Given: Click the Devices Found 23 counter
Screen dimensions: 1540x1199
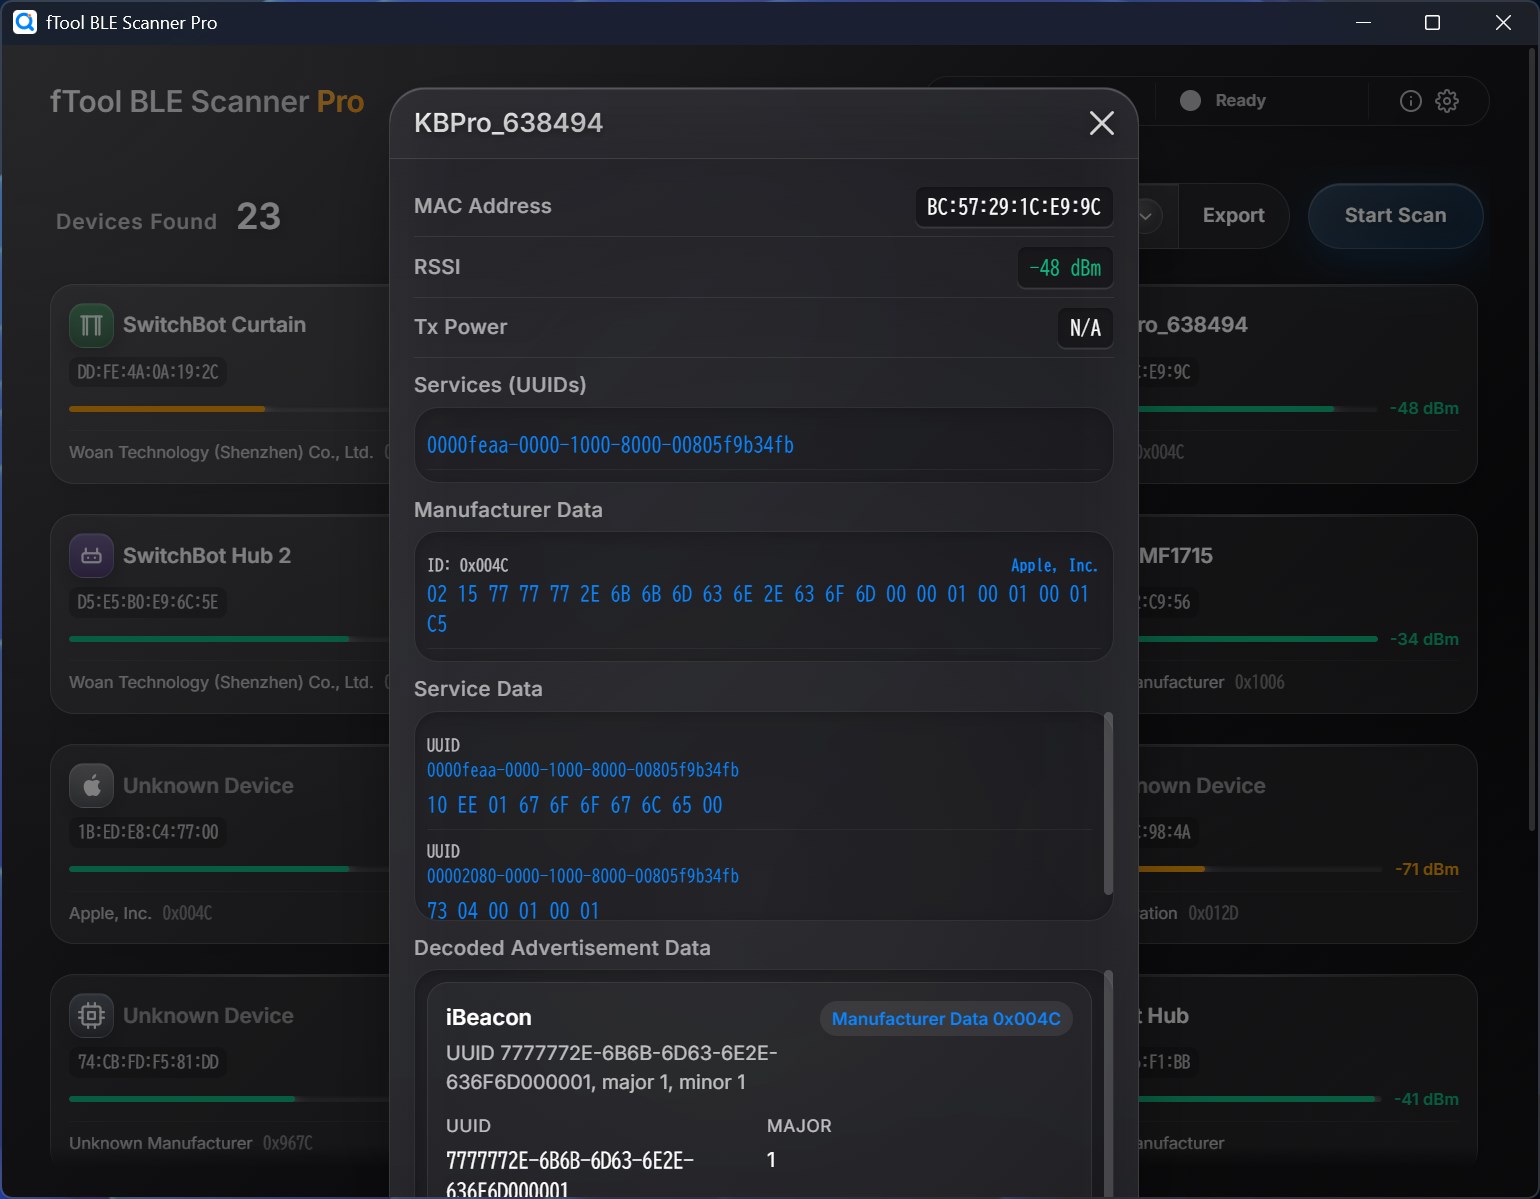Looking at the screenshot, I should pyautogui.click(x=167, y=219).
